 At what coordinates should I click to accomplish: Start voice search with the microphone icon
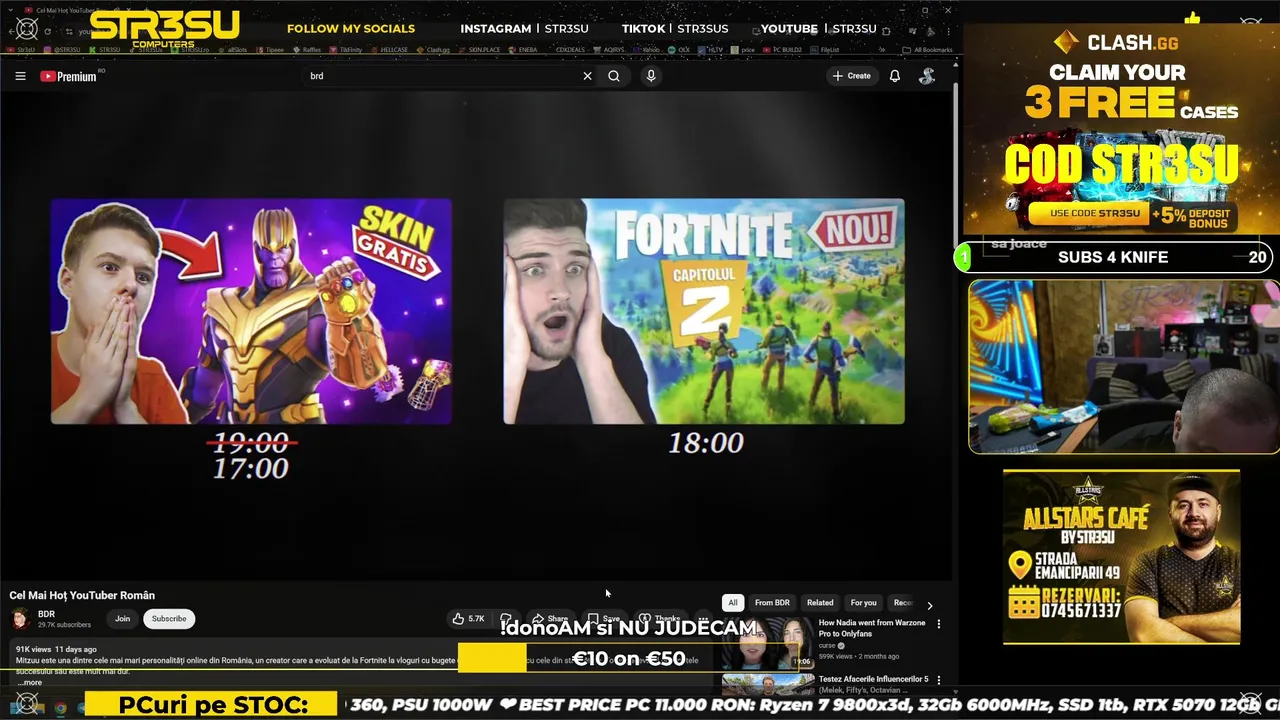point(651,76)
